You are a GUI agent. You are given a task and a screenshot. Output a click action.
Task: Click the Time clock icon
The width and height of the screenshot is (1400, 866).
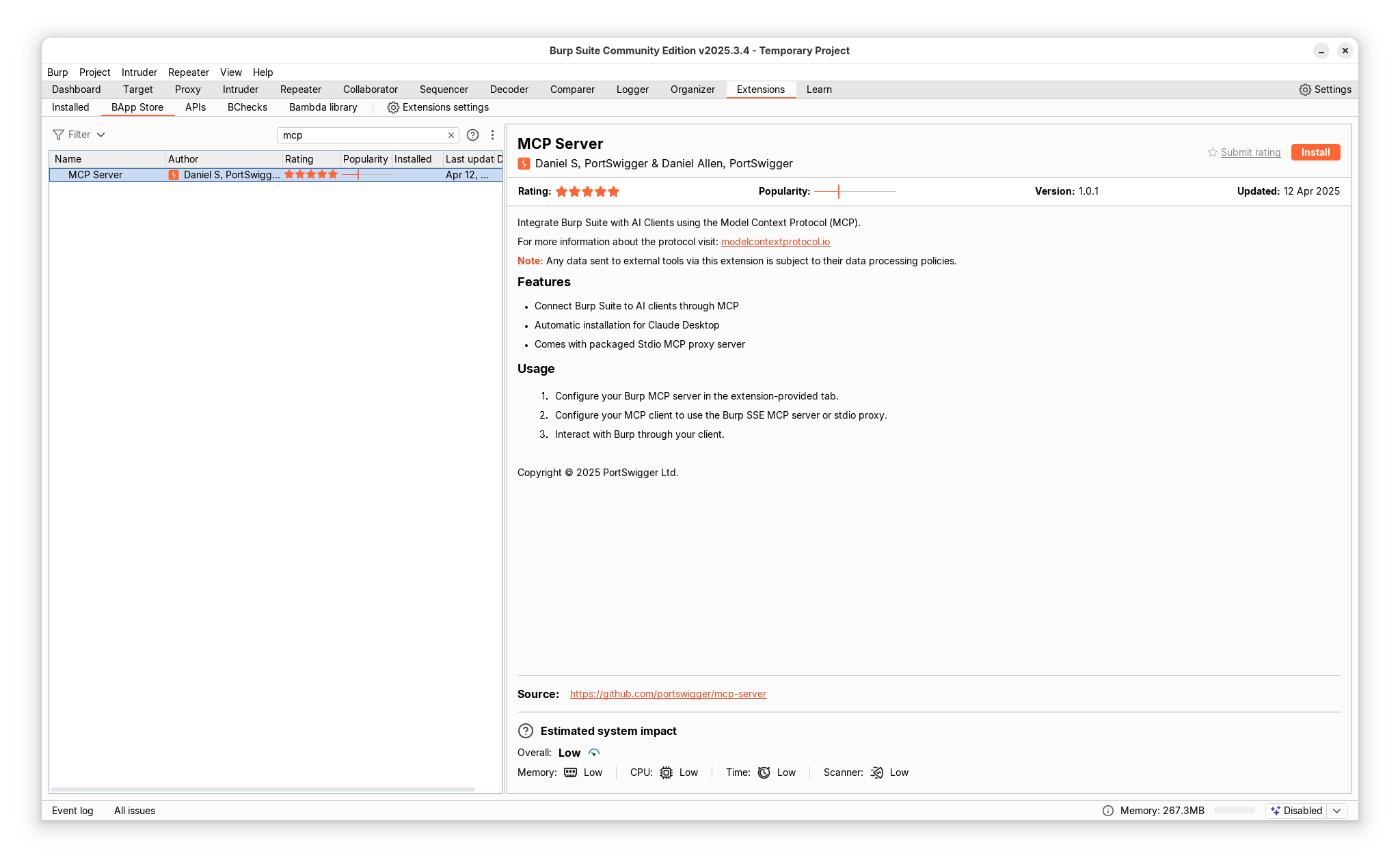pos(764,773)
